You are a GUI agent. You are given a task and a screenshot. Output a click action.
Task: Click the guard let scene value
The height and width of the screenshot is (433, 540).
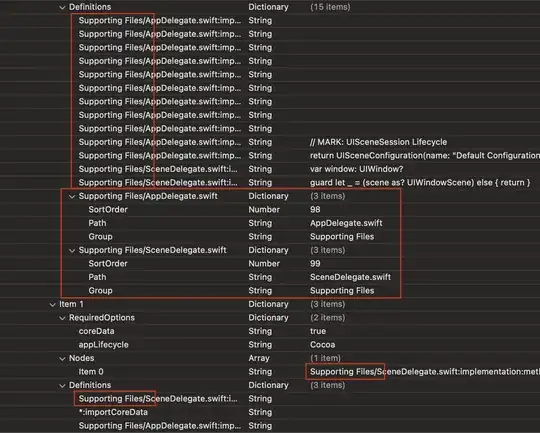[420, 182]
